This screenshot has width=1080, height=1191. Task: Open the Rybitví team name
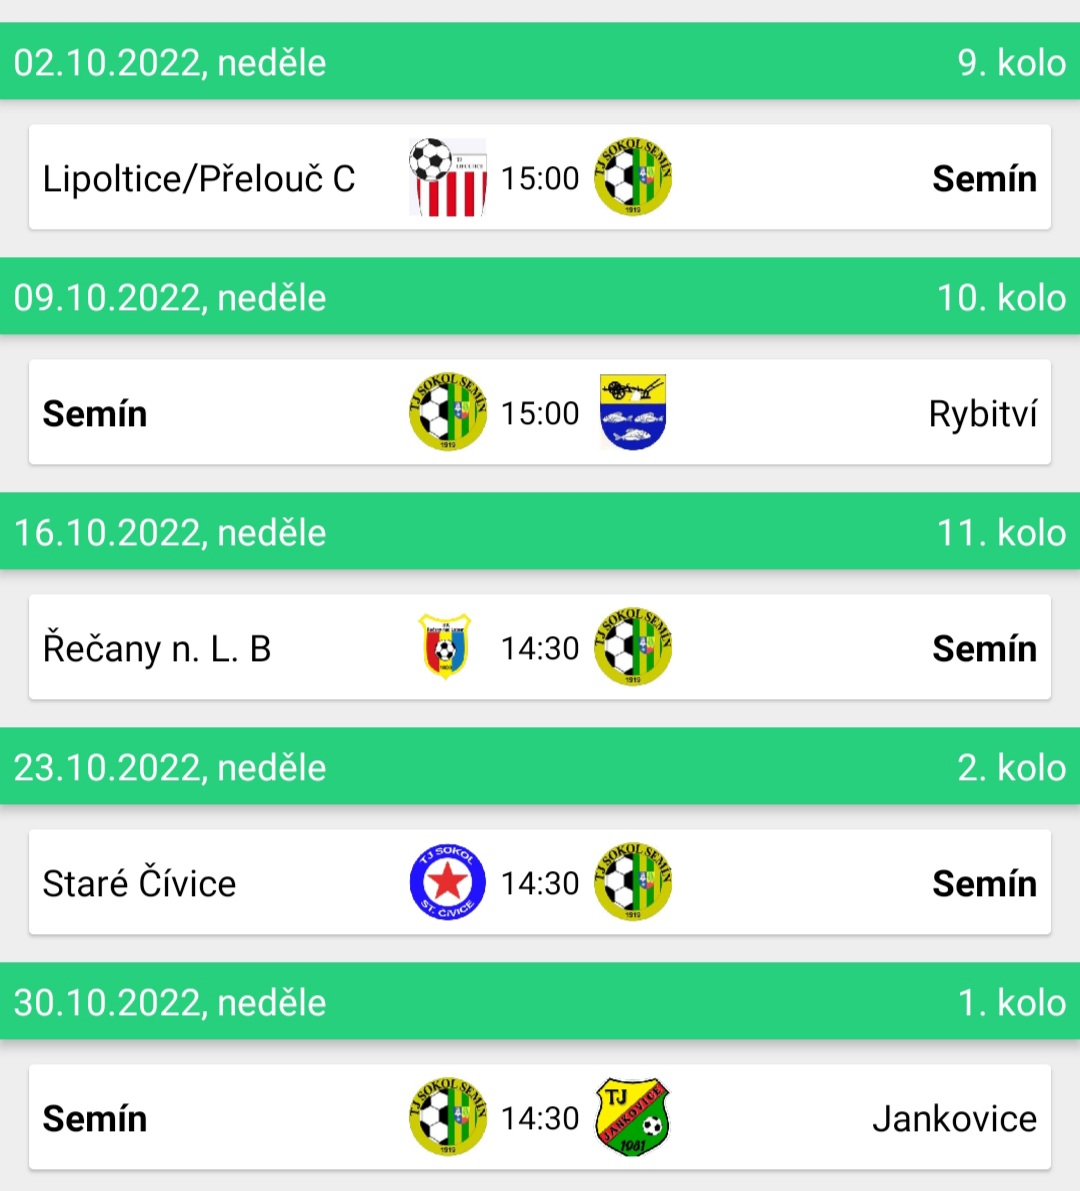983,415
